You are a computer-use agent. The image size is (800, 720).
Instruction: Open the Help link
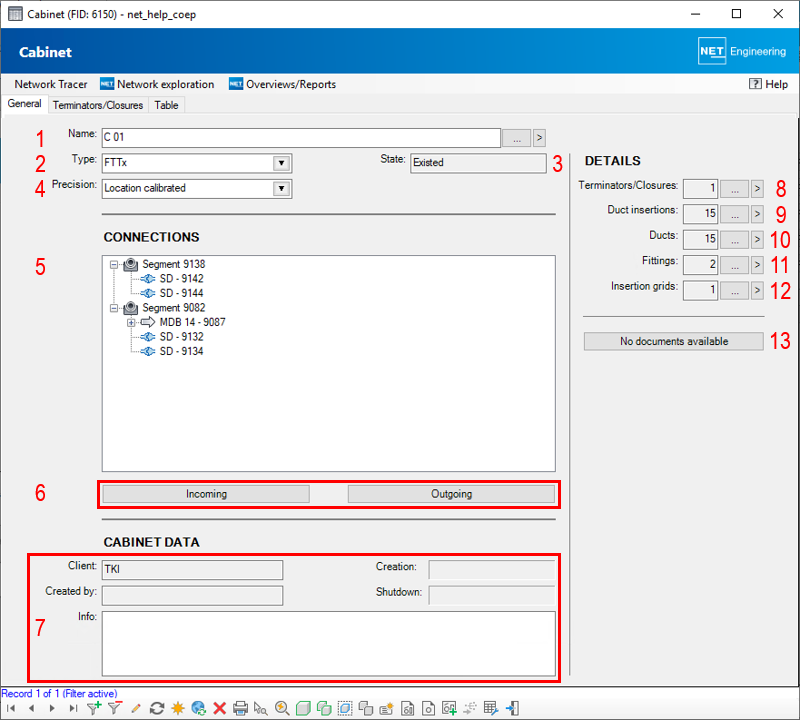coord(768,84)
